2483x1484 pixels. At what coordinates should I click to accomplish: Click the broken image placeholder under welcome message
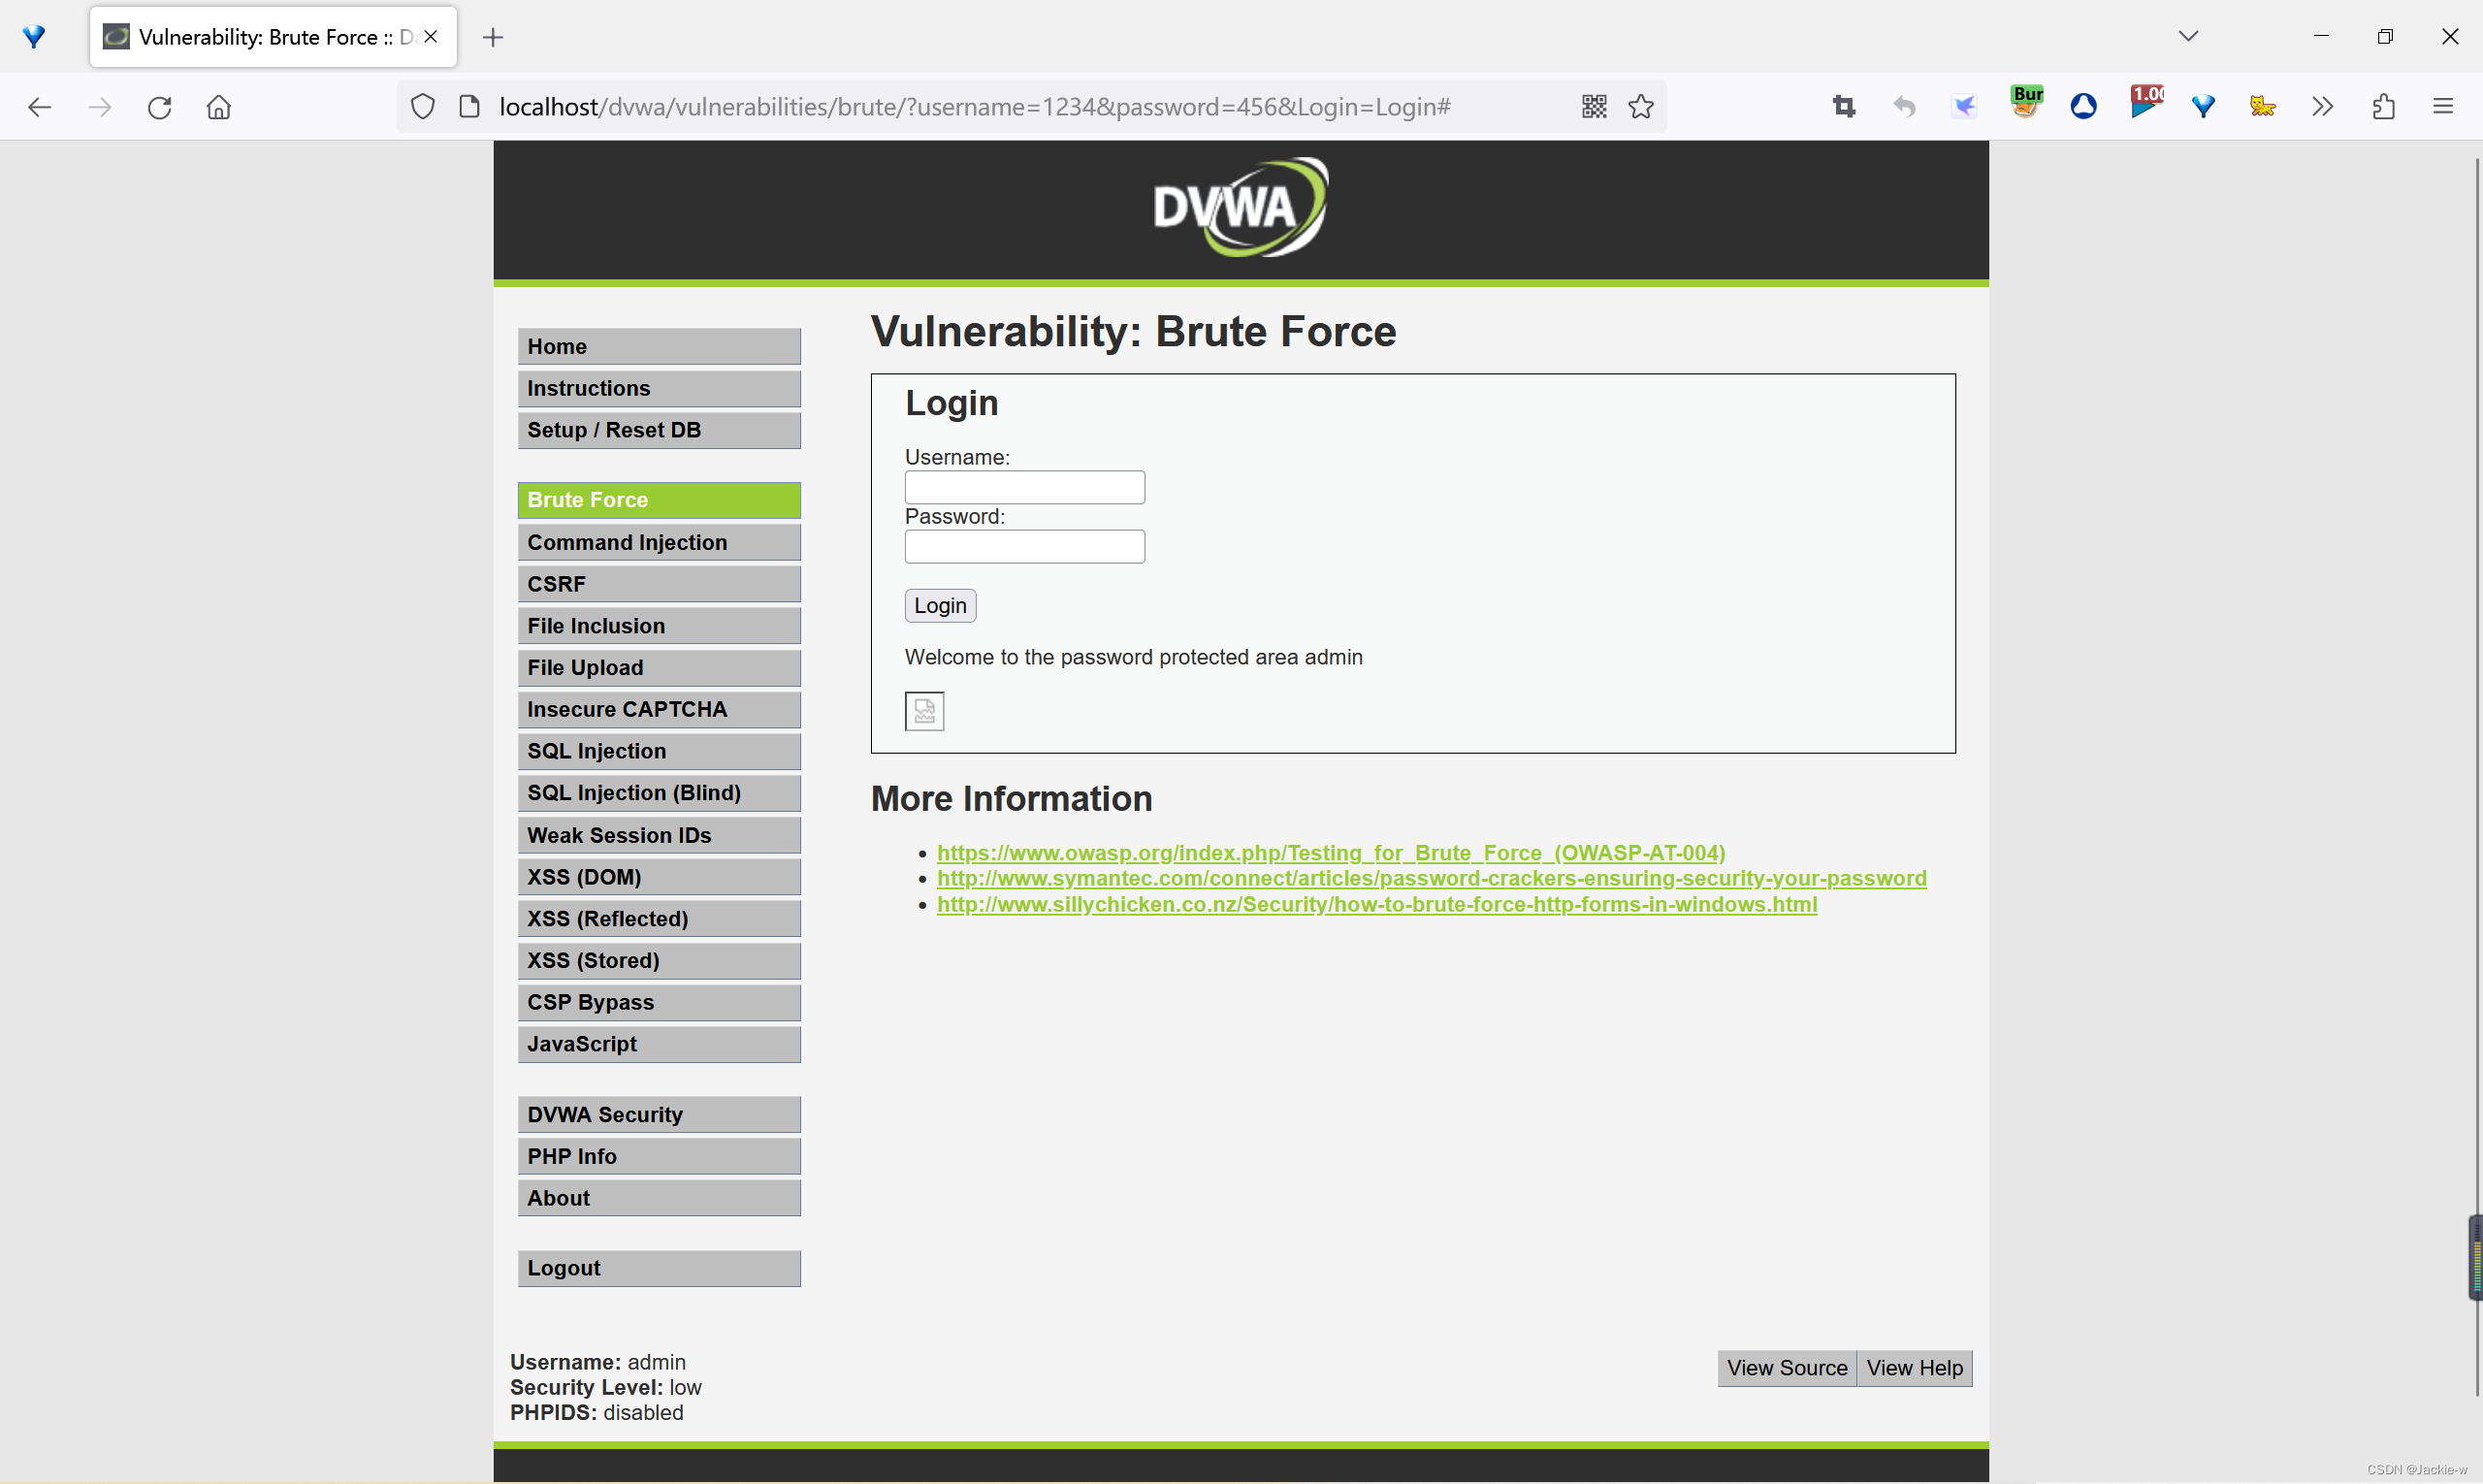point(924,711)
